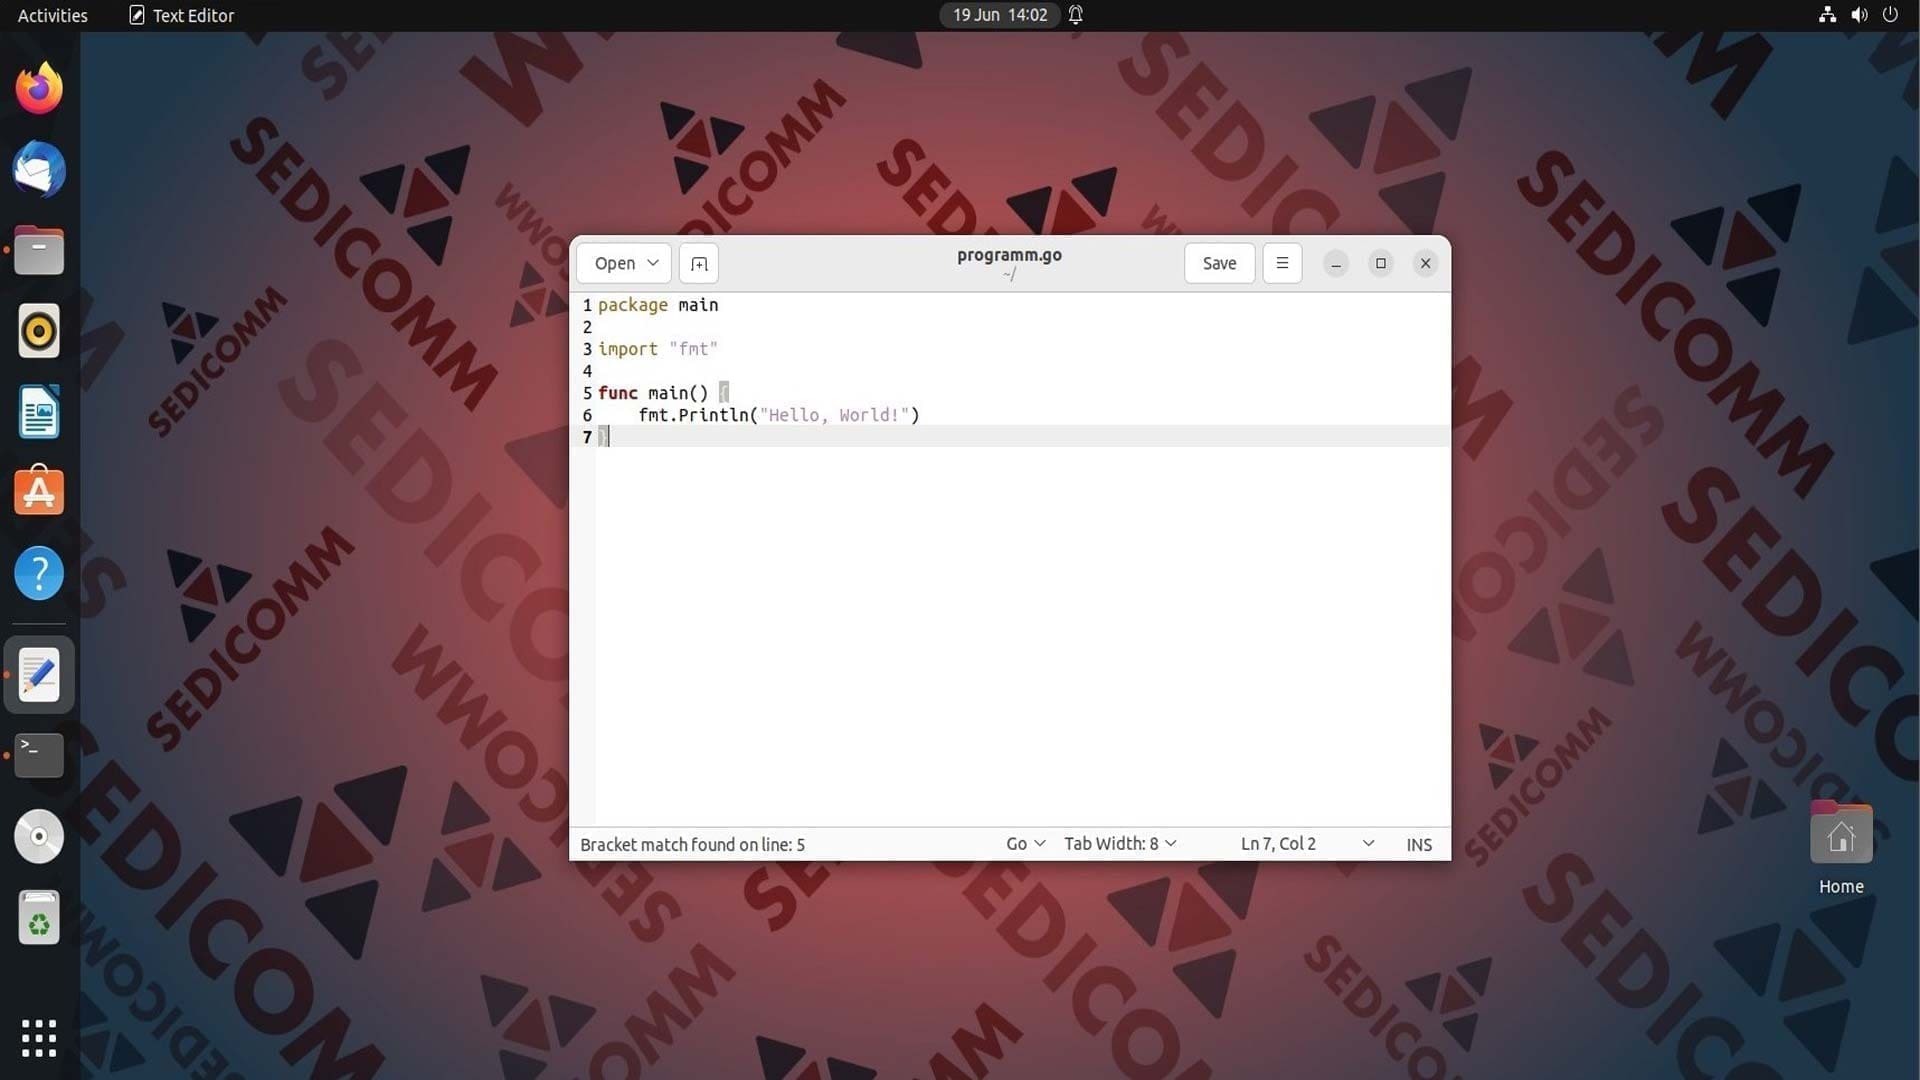Toggle the INS insert mode indicator

coord(1419,845)
